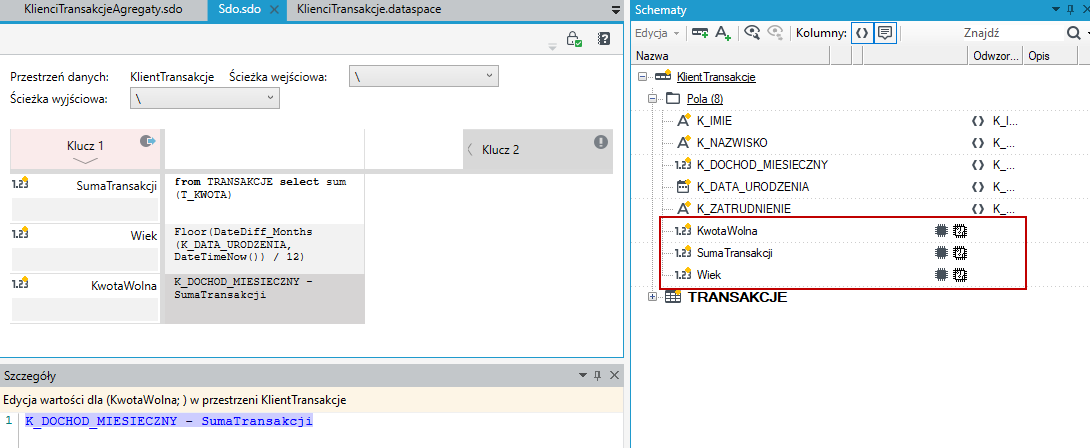Close the Sdo.sdo tab
This screenshot has height=448, width=1090.
pyautogui.click(x=274, y=10)
